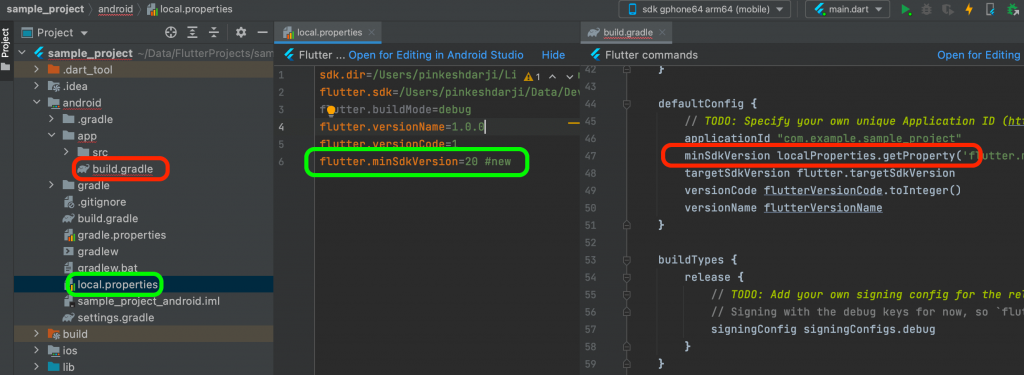Go to previous highlighted error arrow

pos(552,76)
